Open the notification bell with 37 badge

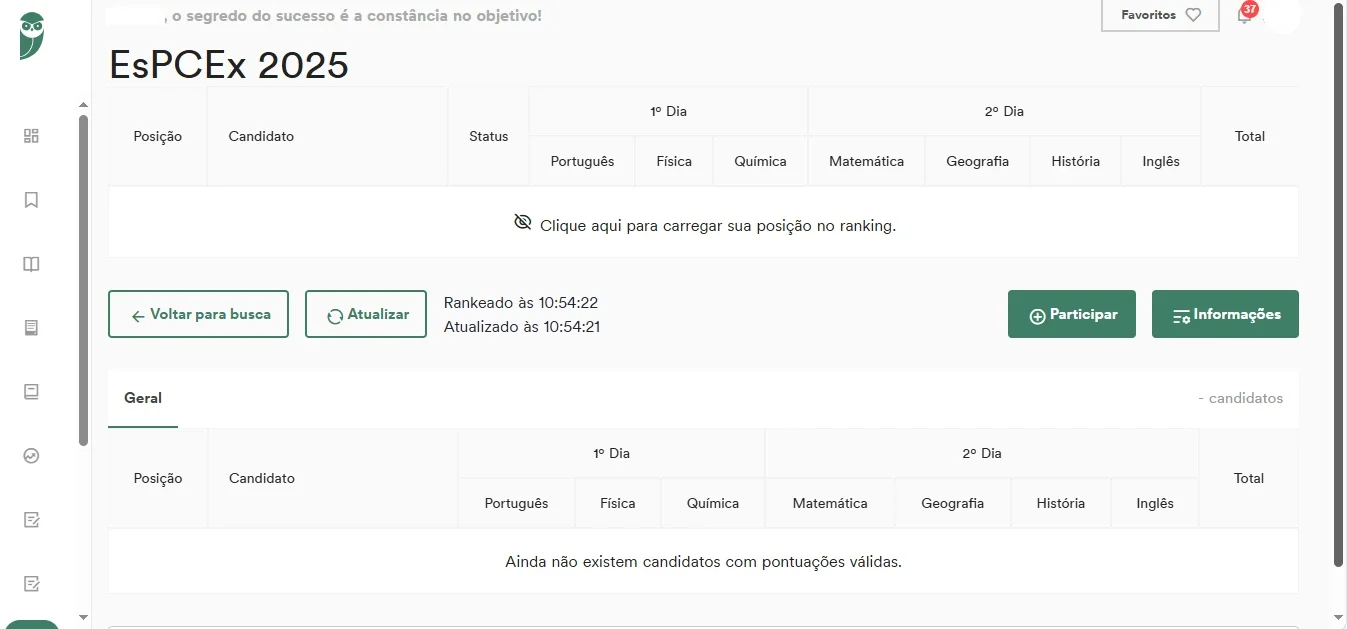tap(1244, 15)
